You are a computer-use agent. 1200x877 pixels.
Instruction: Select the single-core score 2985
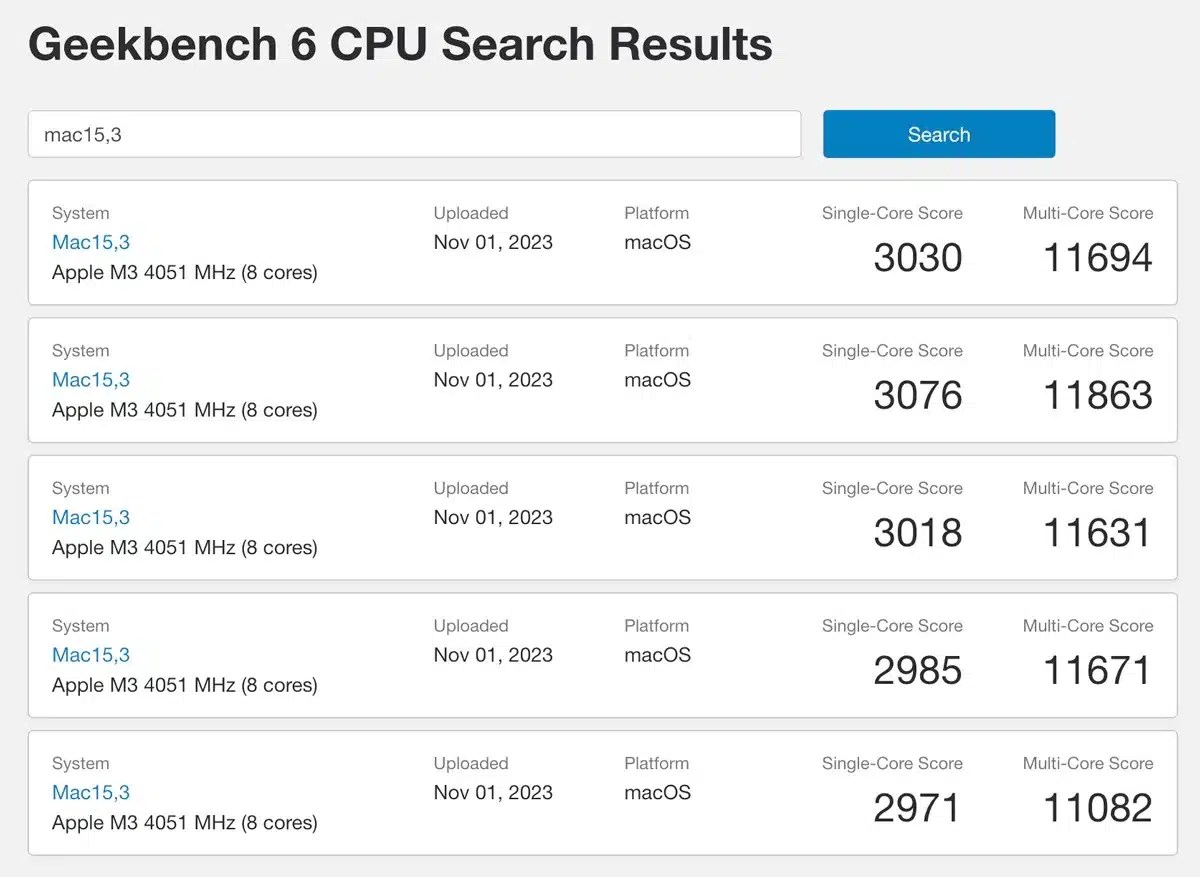tap(917, 671)
